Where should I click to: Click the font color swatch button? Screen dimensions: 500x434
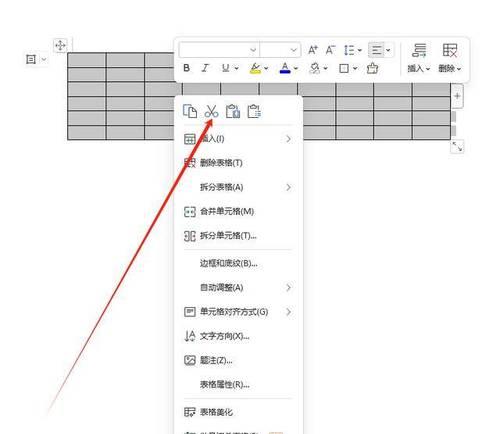285,68
